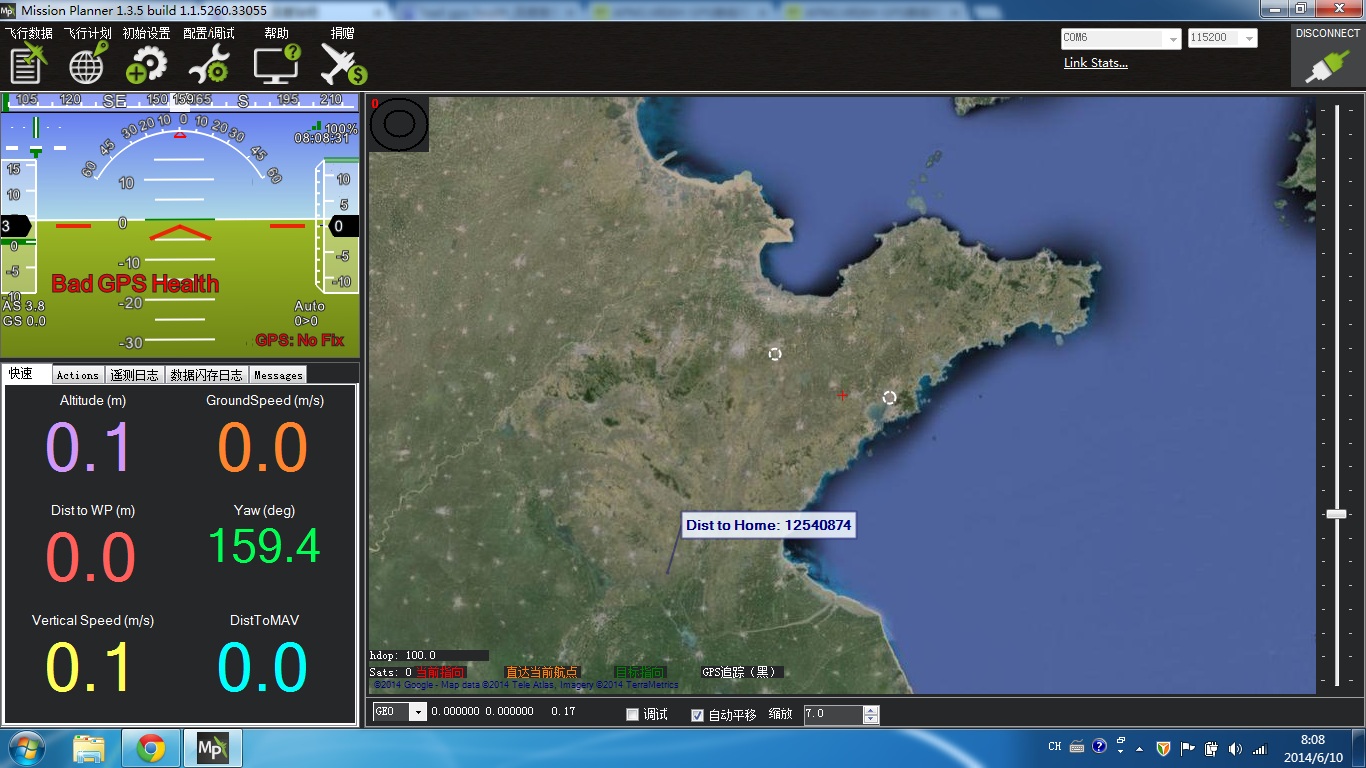The image size is (1366, 768).
Task: Select the 遥测日志 telemetry logs tab
Action: coord(134,375)
